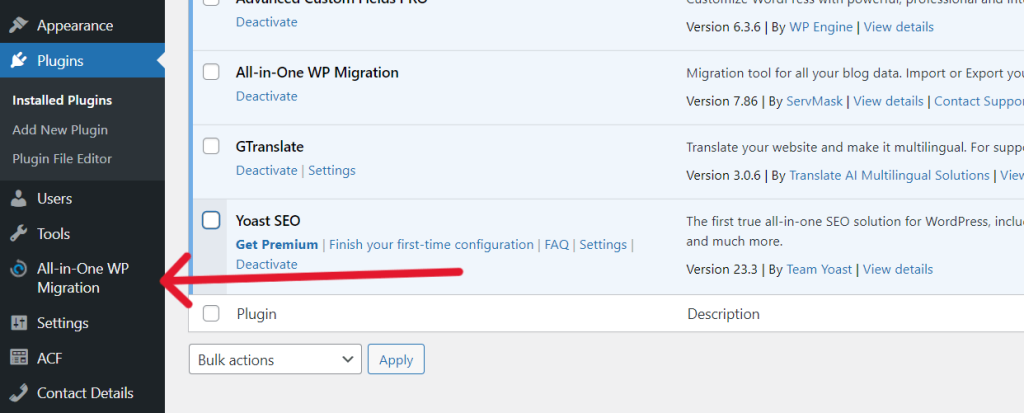Deactivate the GTranslate plugin
Image resolution: width=1024 pixels, height=413 pixels.
click(266, 170)
